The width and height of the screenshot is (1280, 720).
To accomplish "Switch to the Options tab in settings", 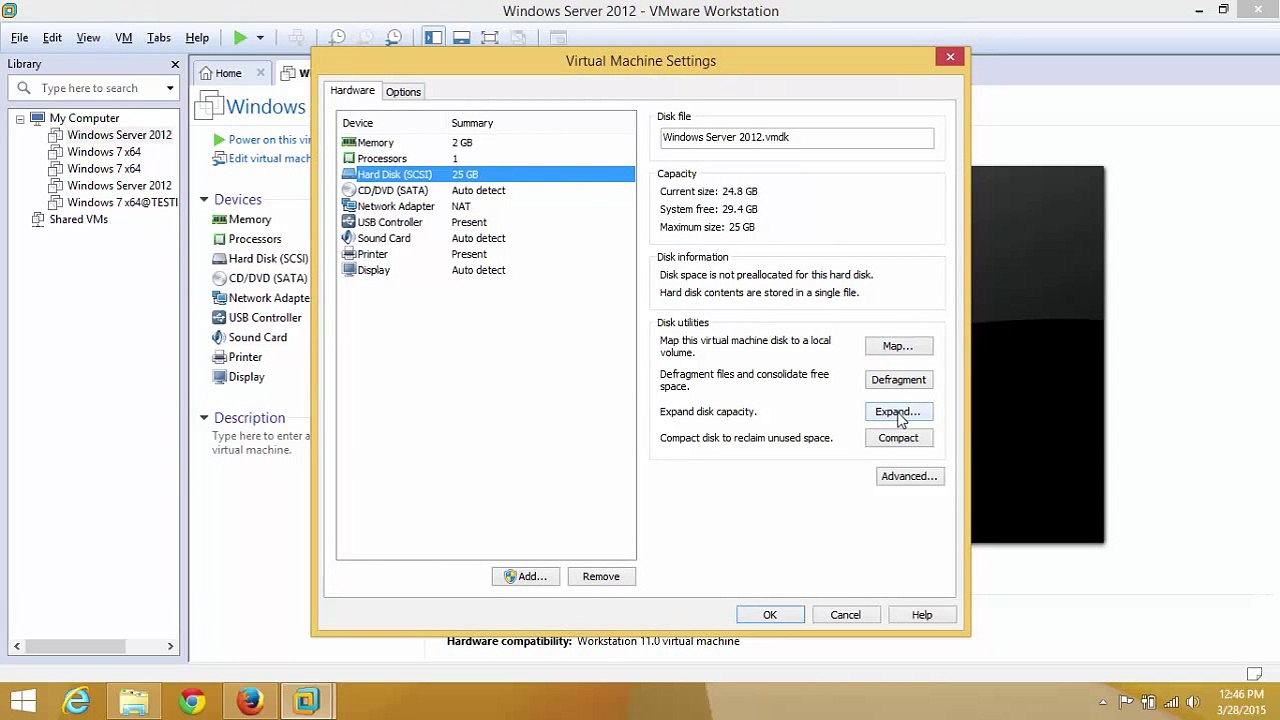I will 403,92.
